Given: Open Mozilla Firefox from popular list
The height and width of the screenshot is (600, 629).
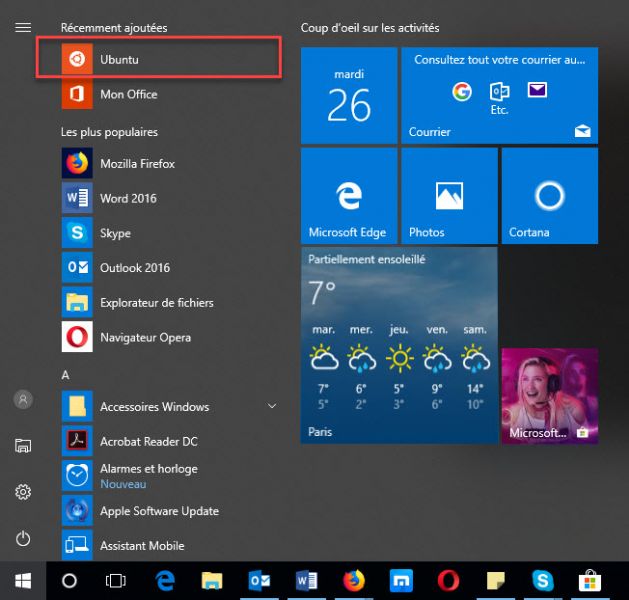Looking at the screenshot, I should click(x=170, y=163).
